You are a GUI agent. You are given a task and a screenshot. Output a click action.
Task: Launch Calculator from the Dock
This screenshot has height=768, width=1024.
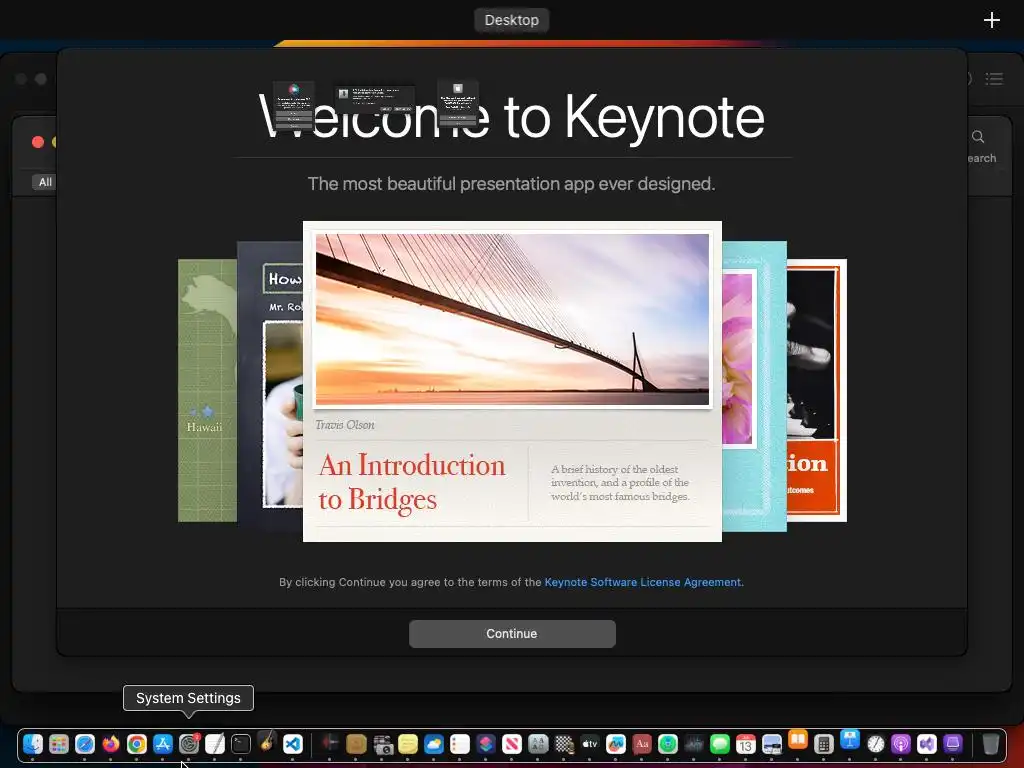point(824,744)
